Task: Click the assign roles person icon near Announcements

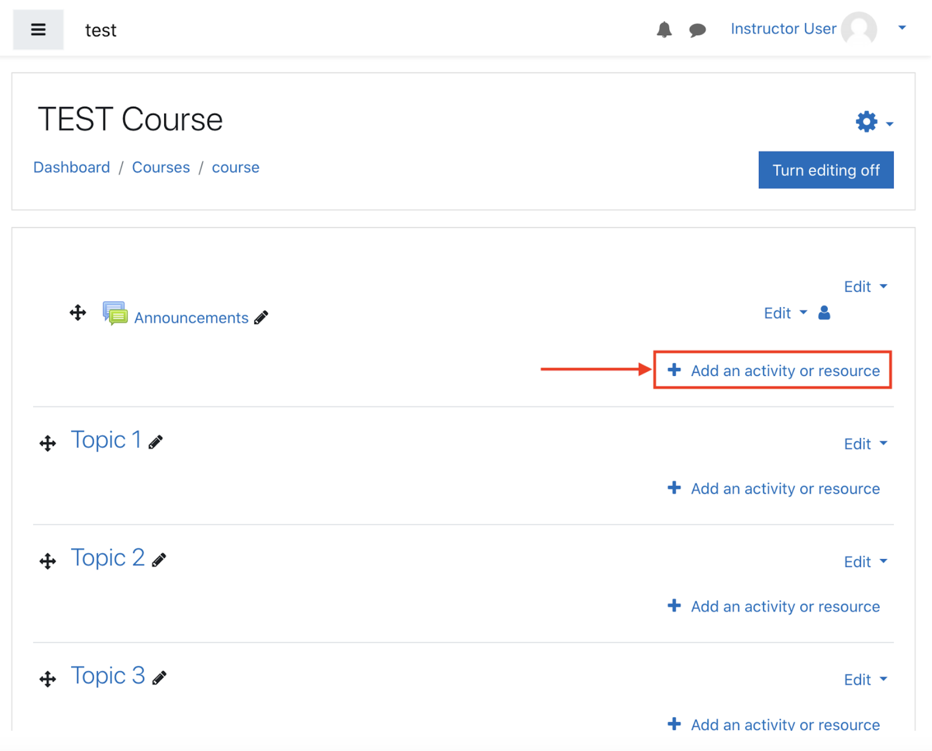Action: pos(823,312)
